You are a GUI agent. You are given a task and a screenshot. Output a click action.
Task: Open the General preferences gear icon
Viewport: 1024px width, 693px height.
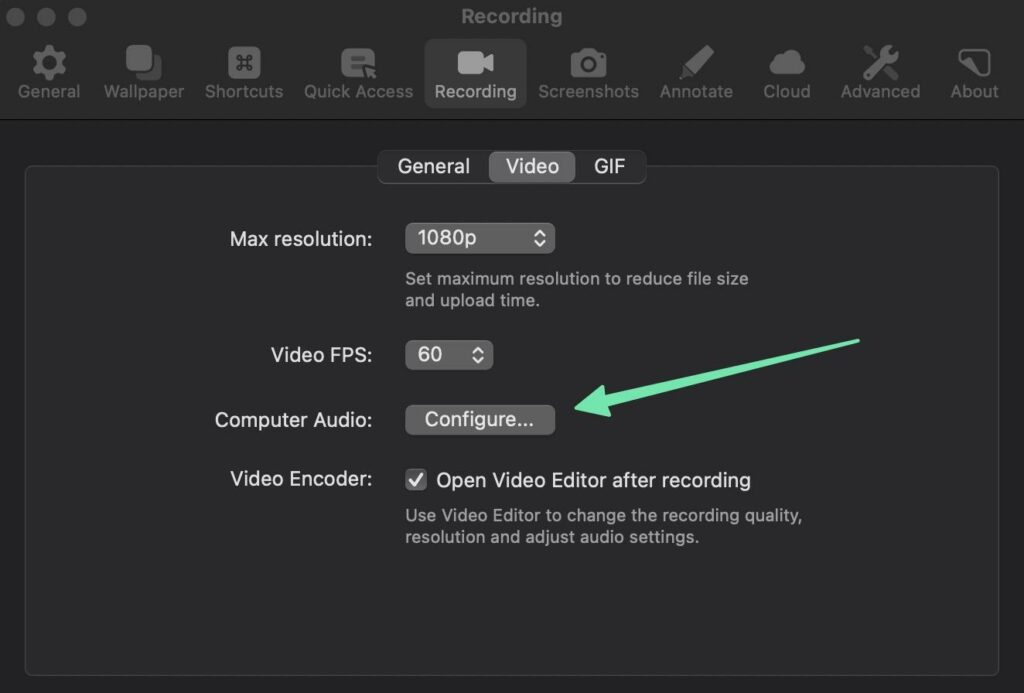(x=48, y=65)
